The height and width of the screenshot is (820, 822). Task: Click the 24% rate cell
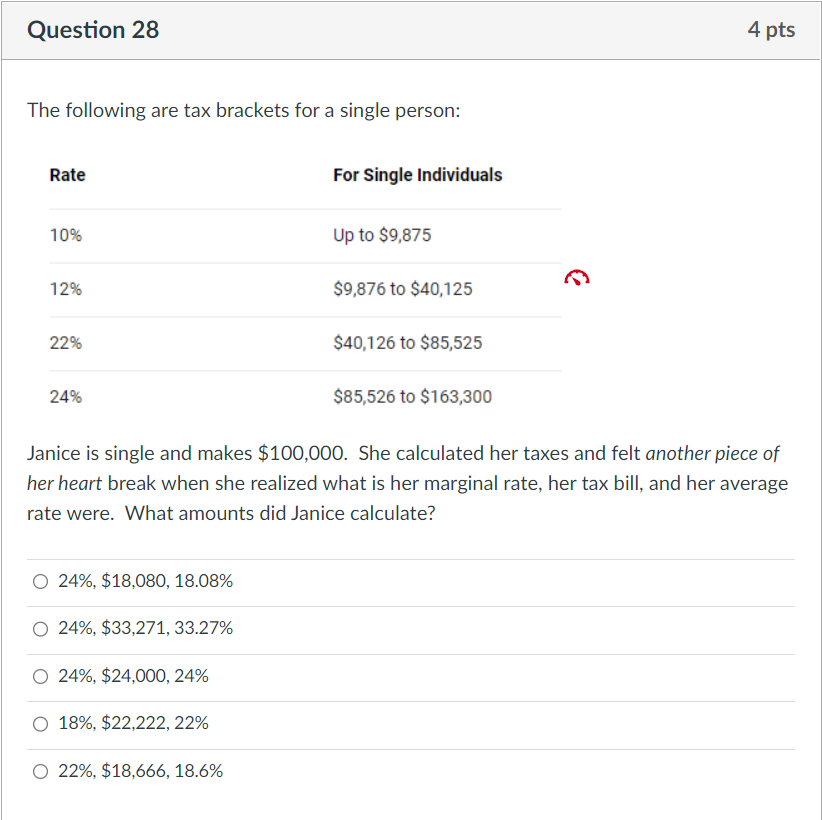pyautogui.click(x=66, y=397)
